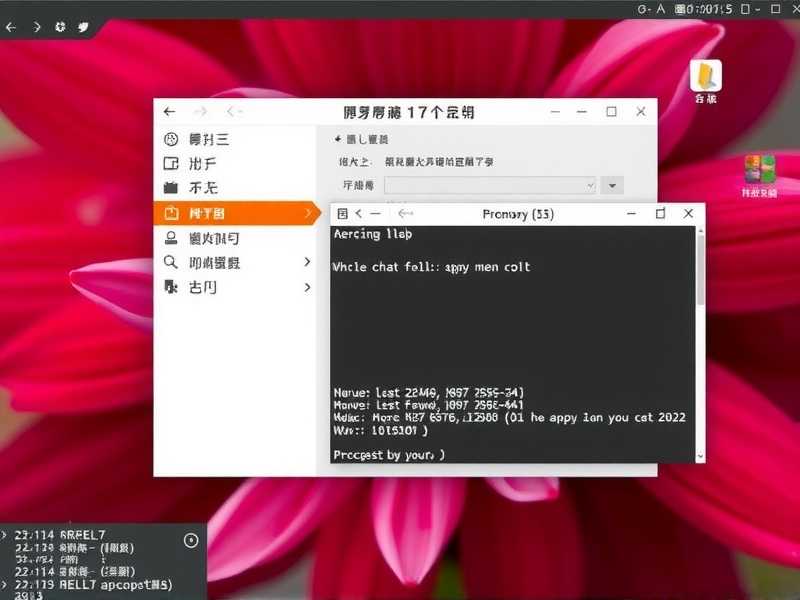Open the file type dropdown in the file manager
Image resolution: width=800 pixels, height=600 pixels.
(x=613, y=185)
